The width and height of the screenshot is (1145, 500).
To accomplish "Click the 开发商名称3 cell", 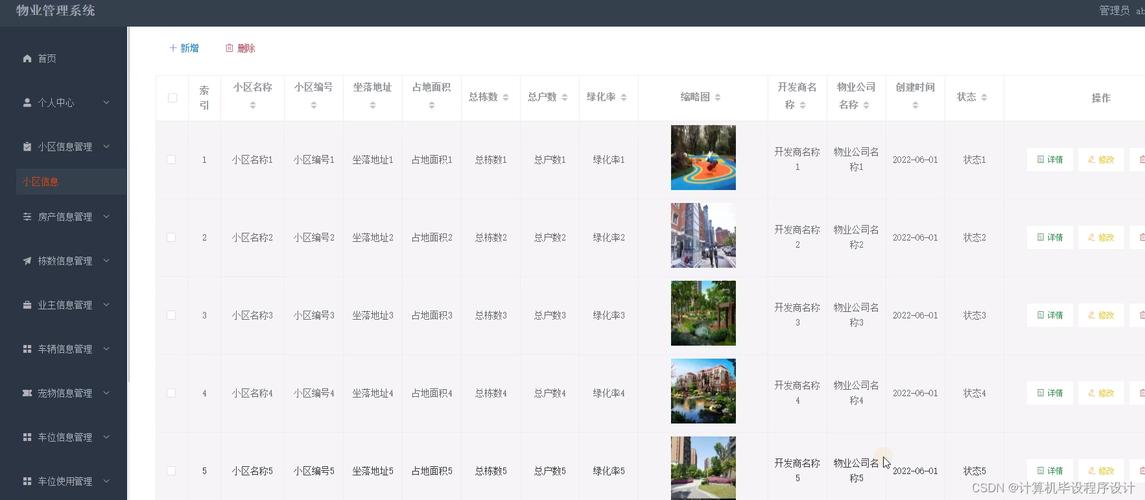I will (797, 315).
